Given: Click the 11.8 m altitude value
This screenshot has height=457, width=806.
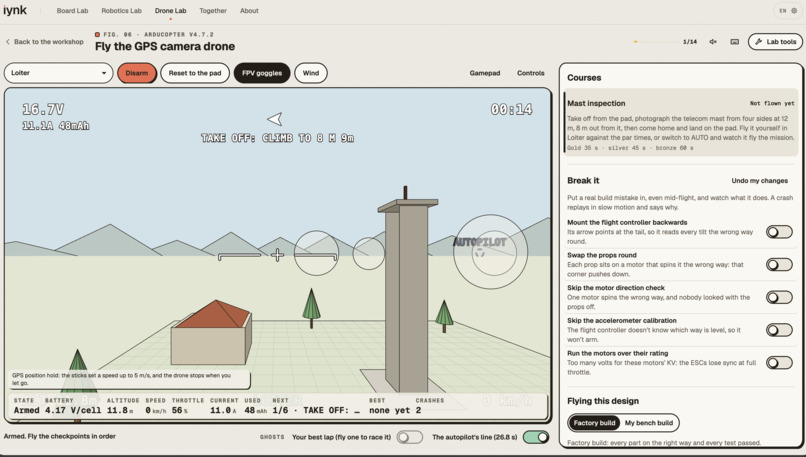Looking at the screenshot, I should (119, 410).
